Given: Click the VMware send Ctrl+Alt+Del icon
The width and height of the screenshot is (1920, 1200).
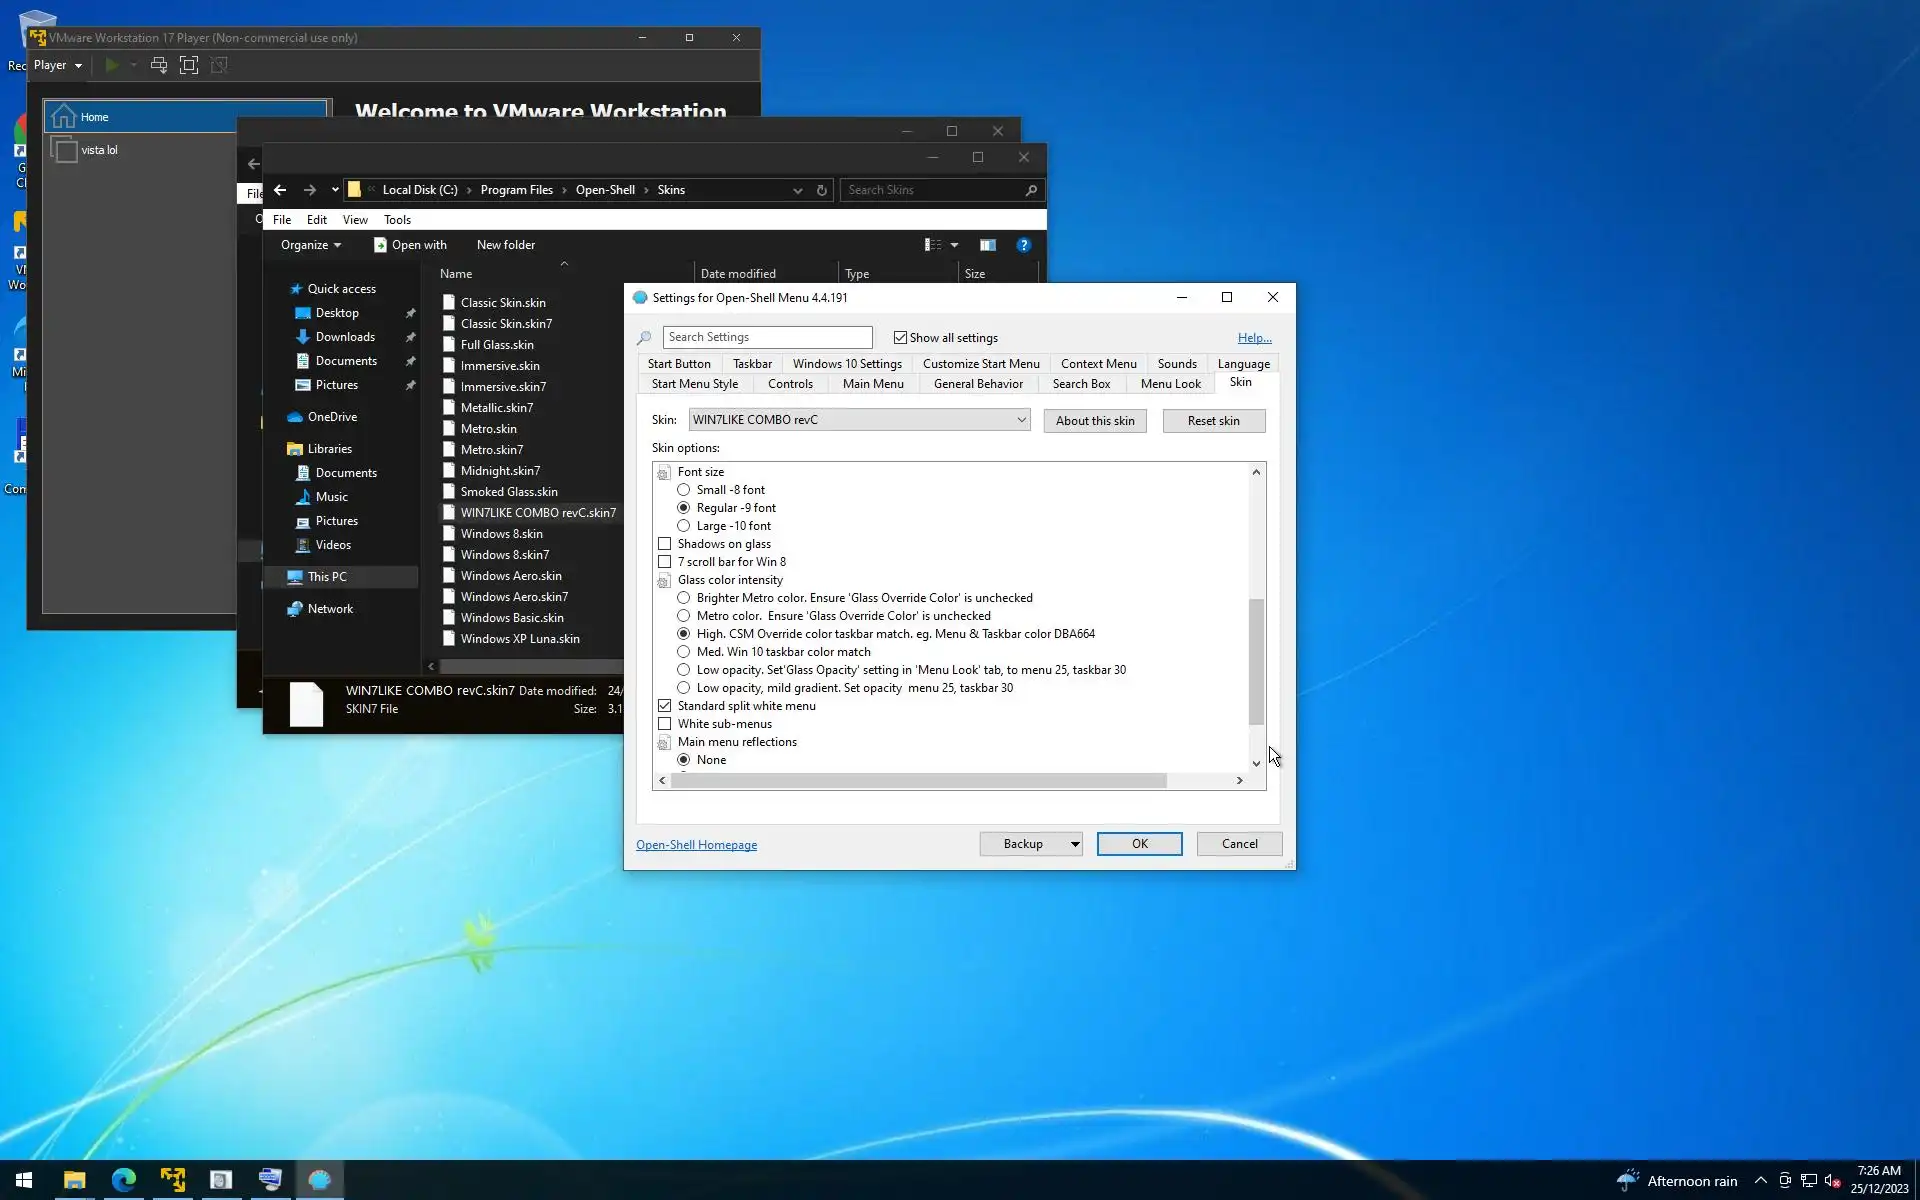Looking at the screenshot, I should click(x=159, y=65).
